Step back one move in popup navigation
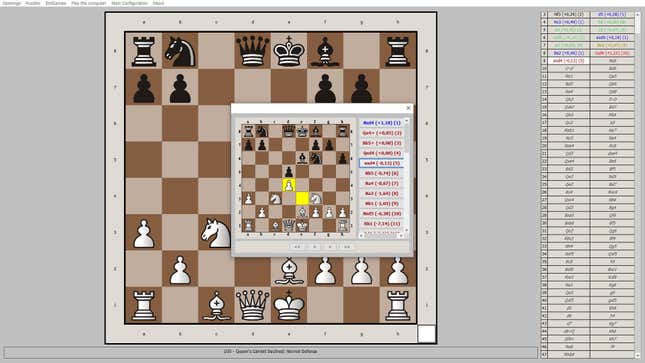The width and height of the screenshot is (645, 363). pyautogui.click(x=314, y=247)
